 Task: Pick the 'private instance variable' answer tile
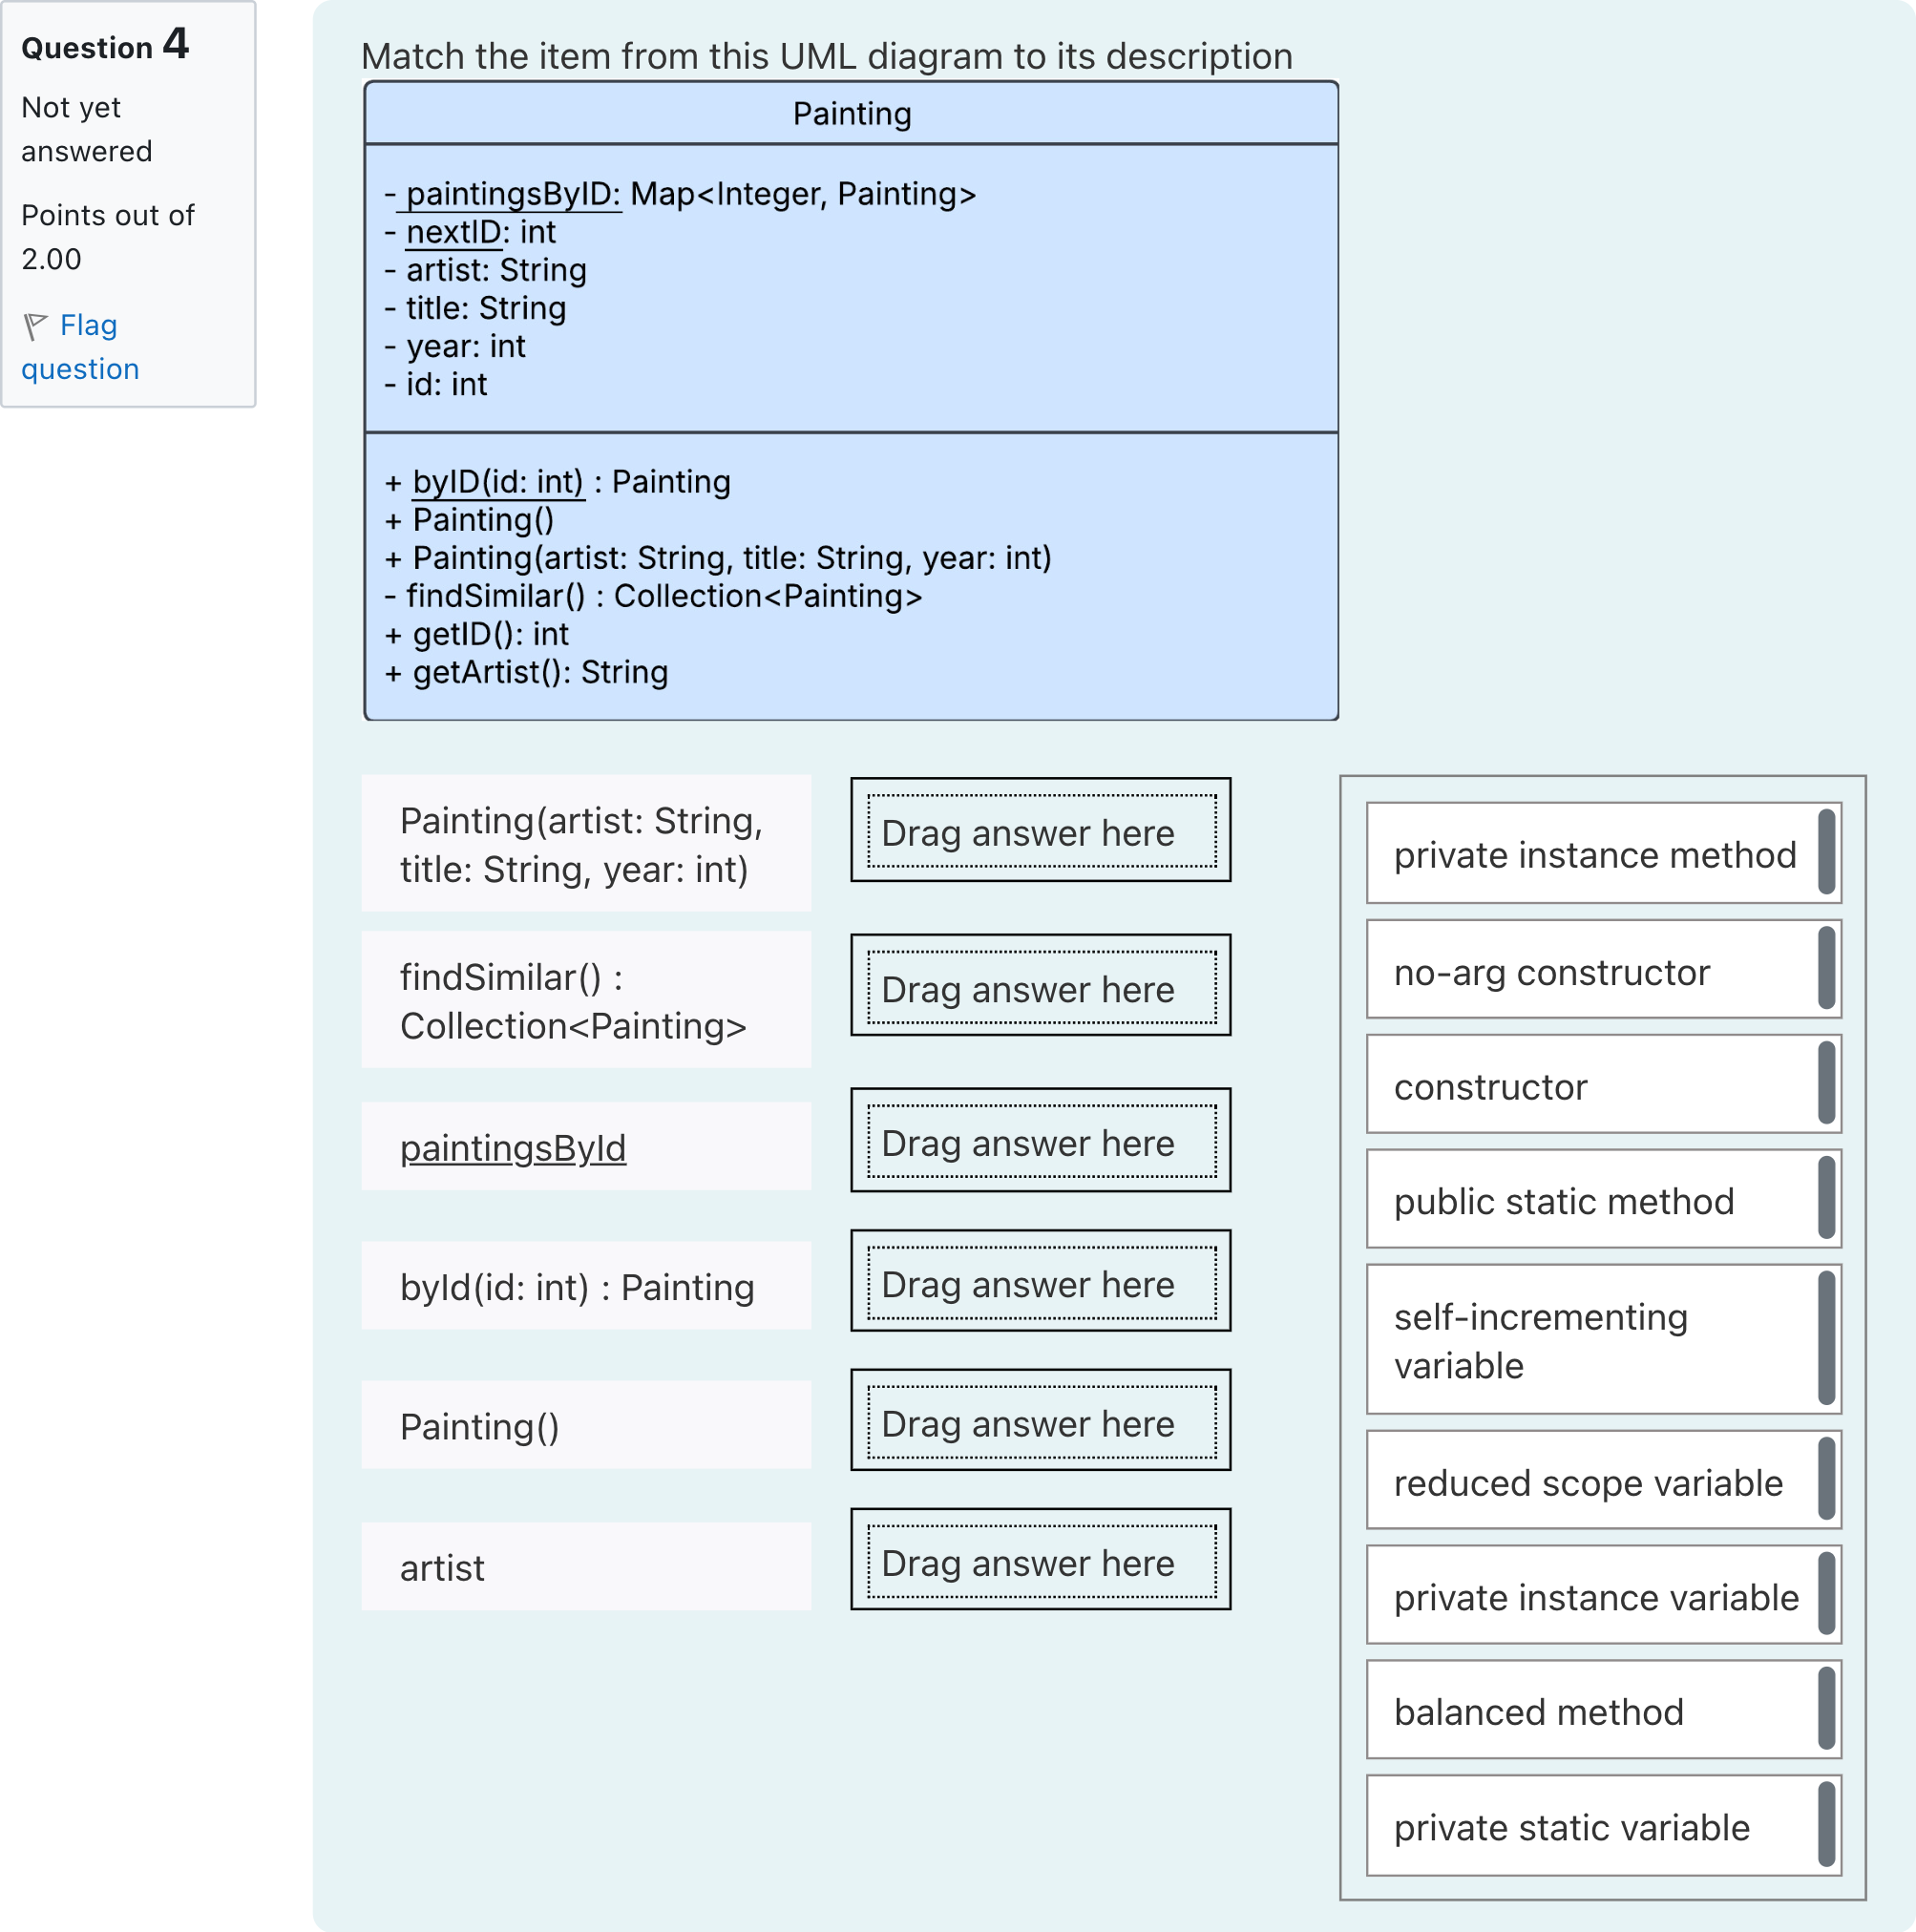[x=1595, y=1598]
